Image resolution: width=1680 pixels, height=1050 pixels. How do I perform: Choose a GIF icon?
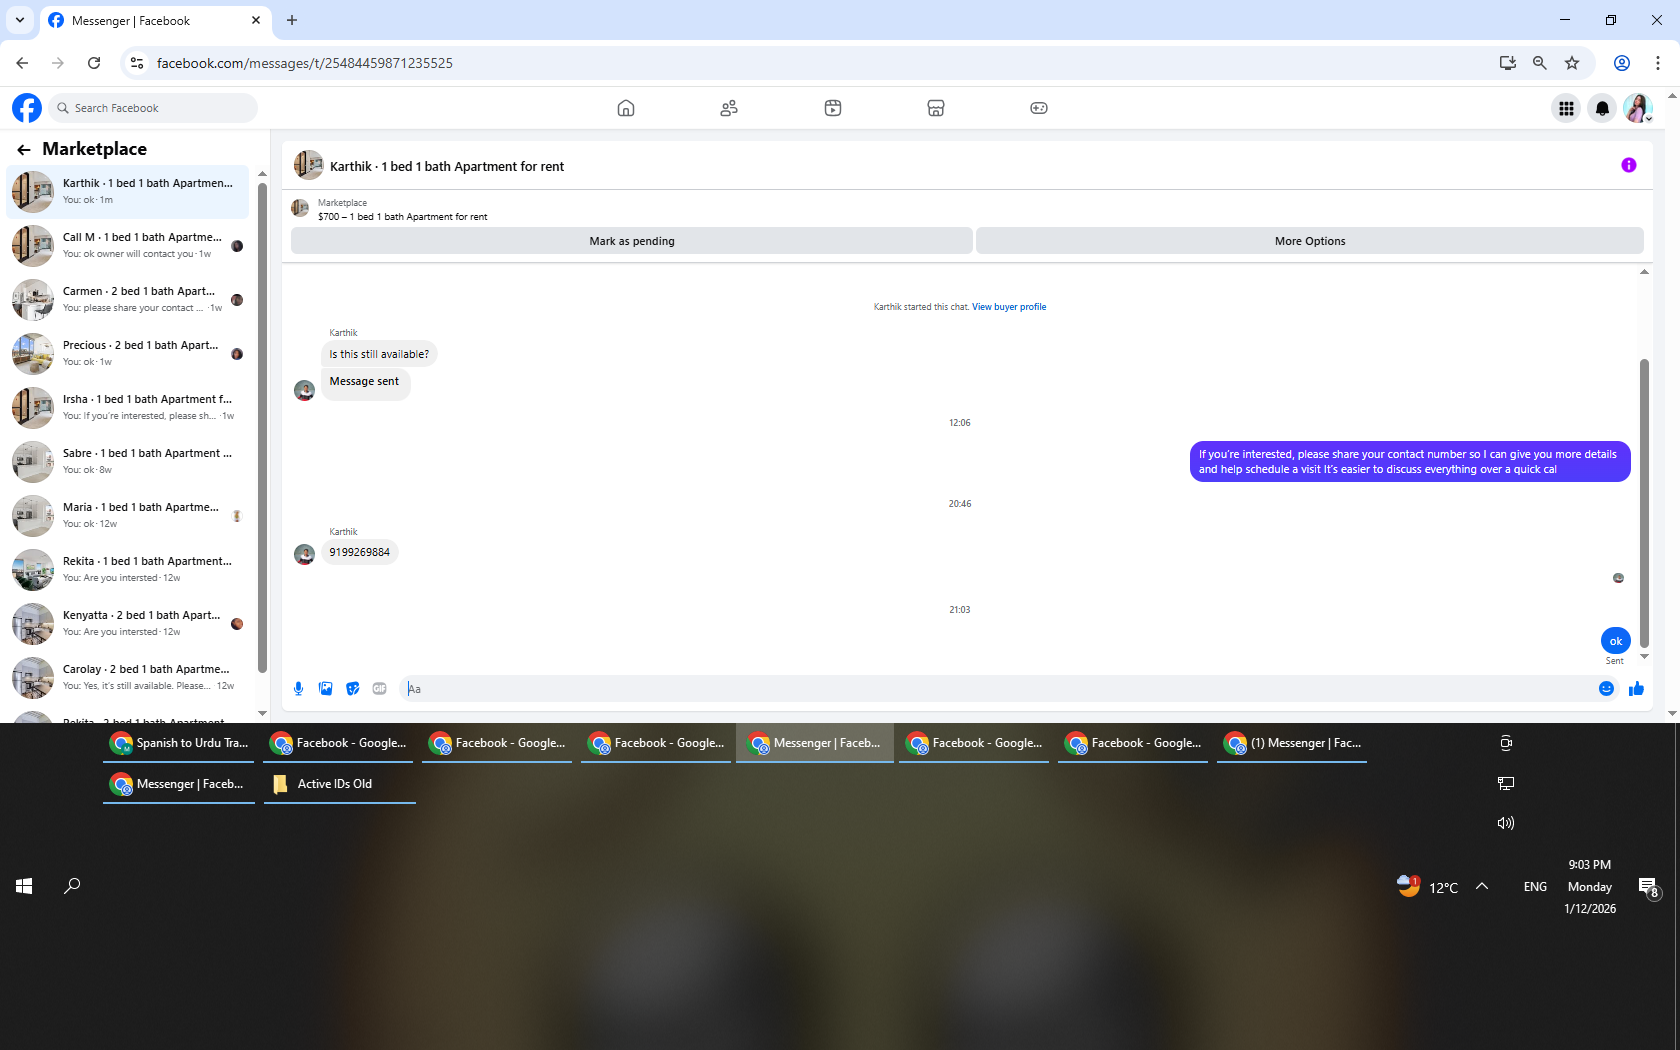tap(379, 688)
